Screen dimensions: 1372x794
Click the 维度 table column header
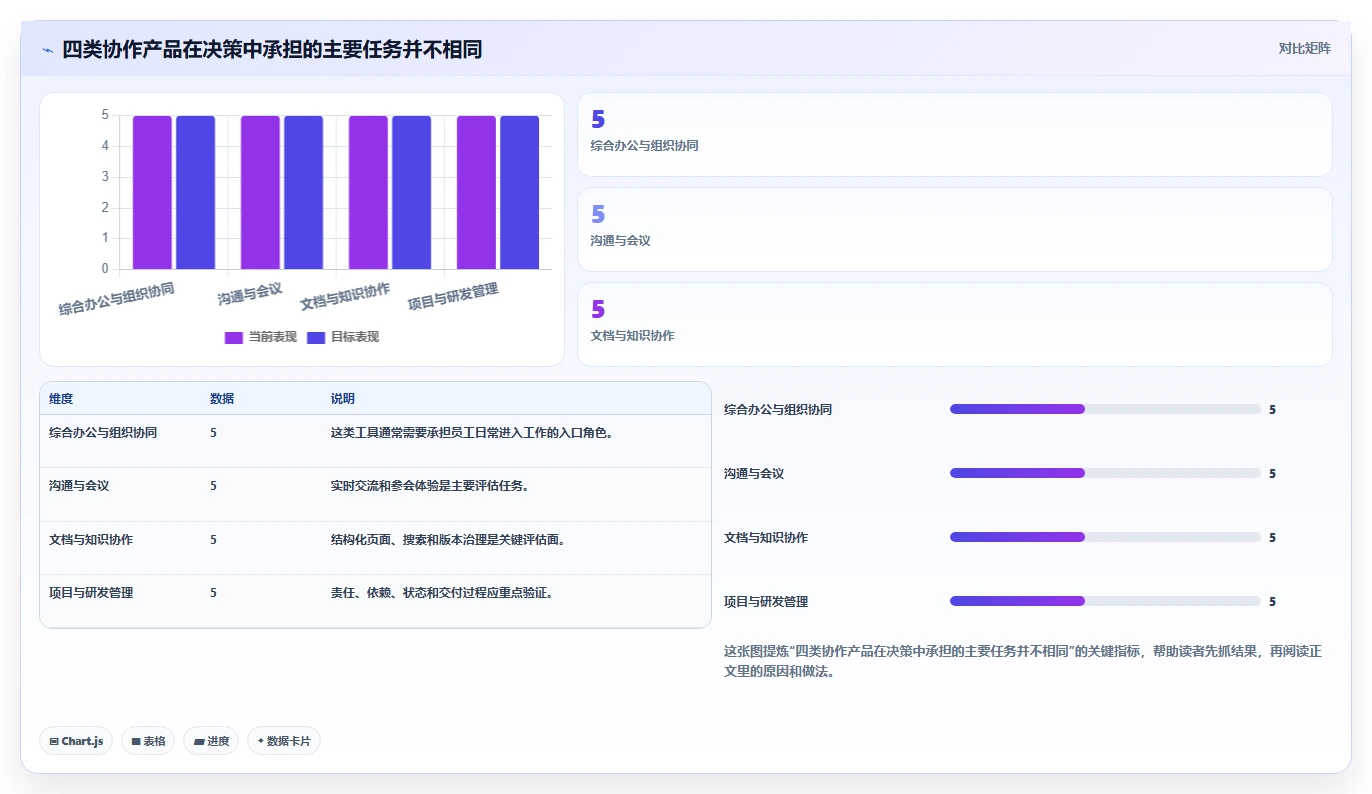click(61, 399)
